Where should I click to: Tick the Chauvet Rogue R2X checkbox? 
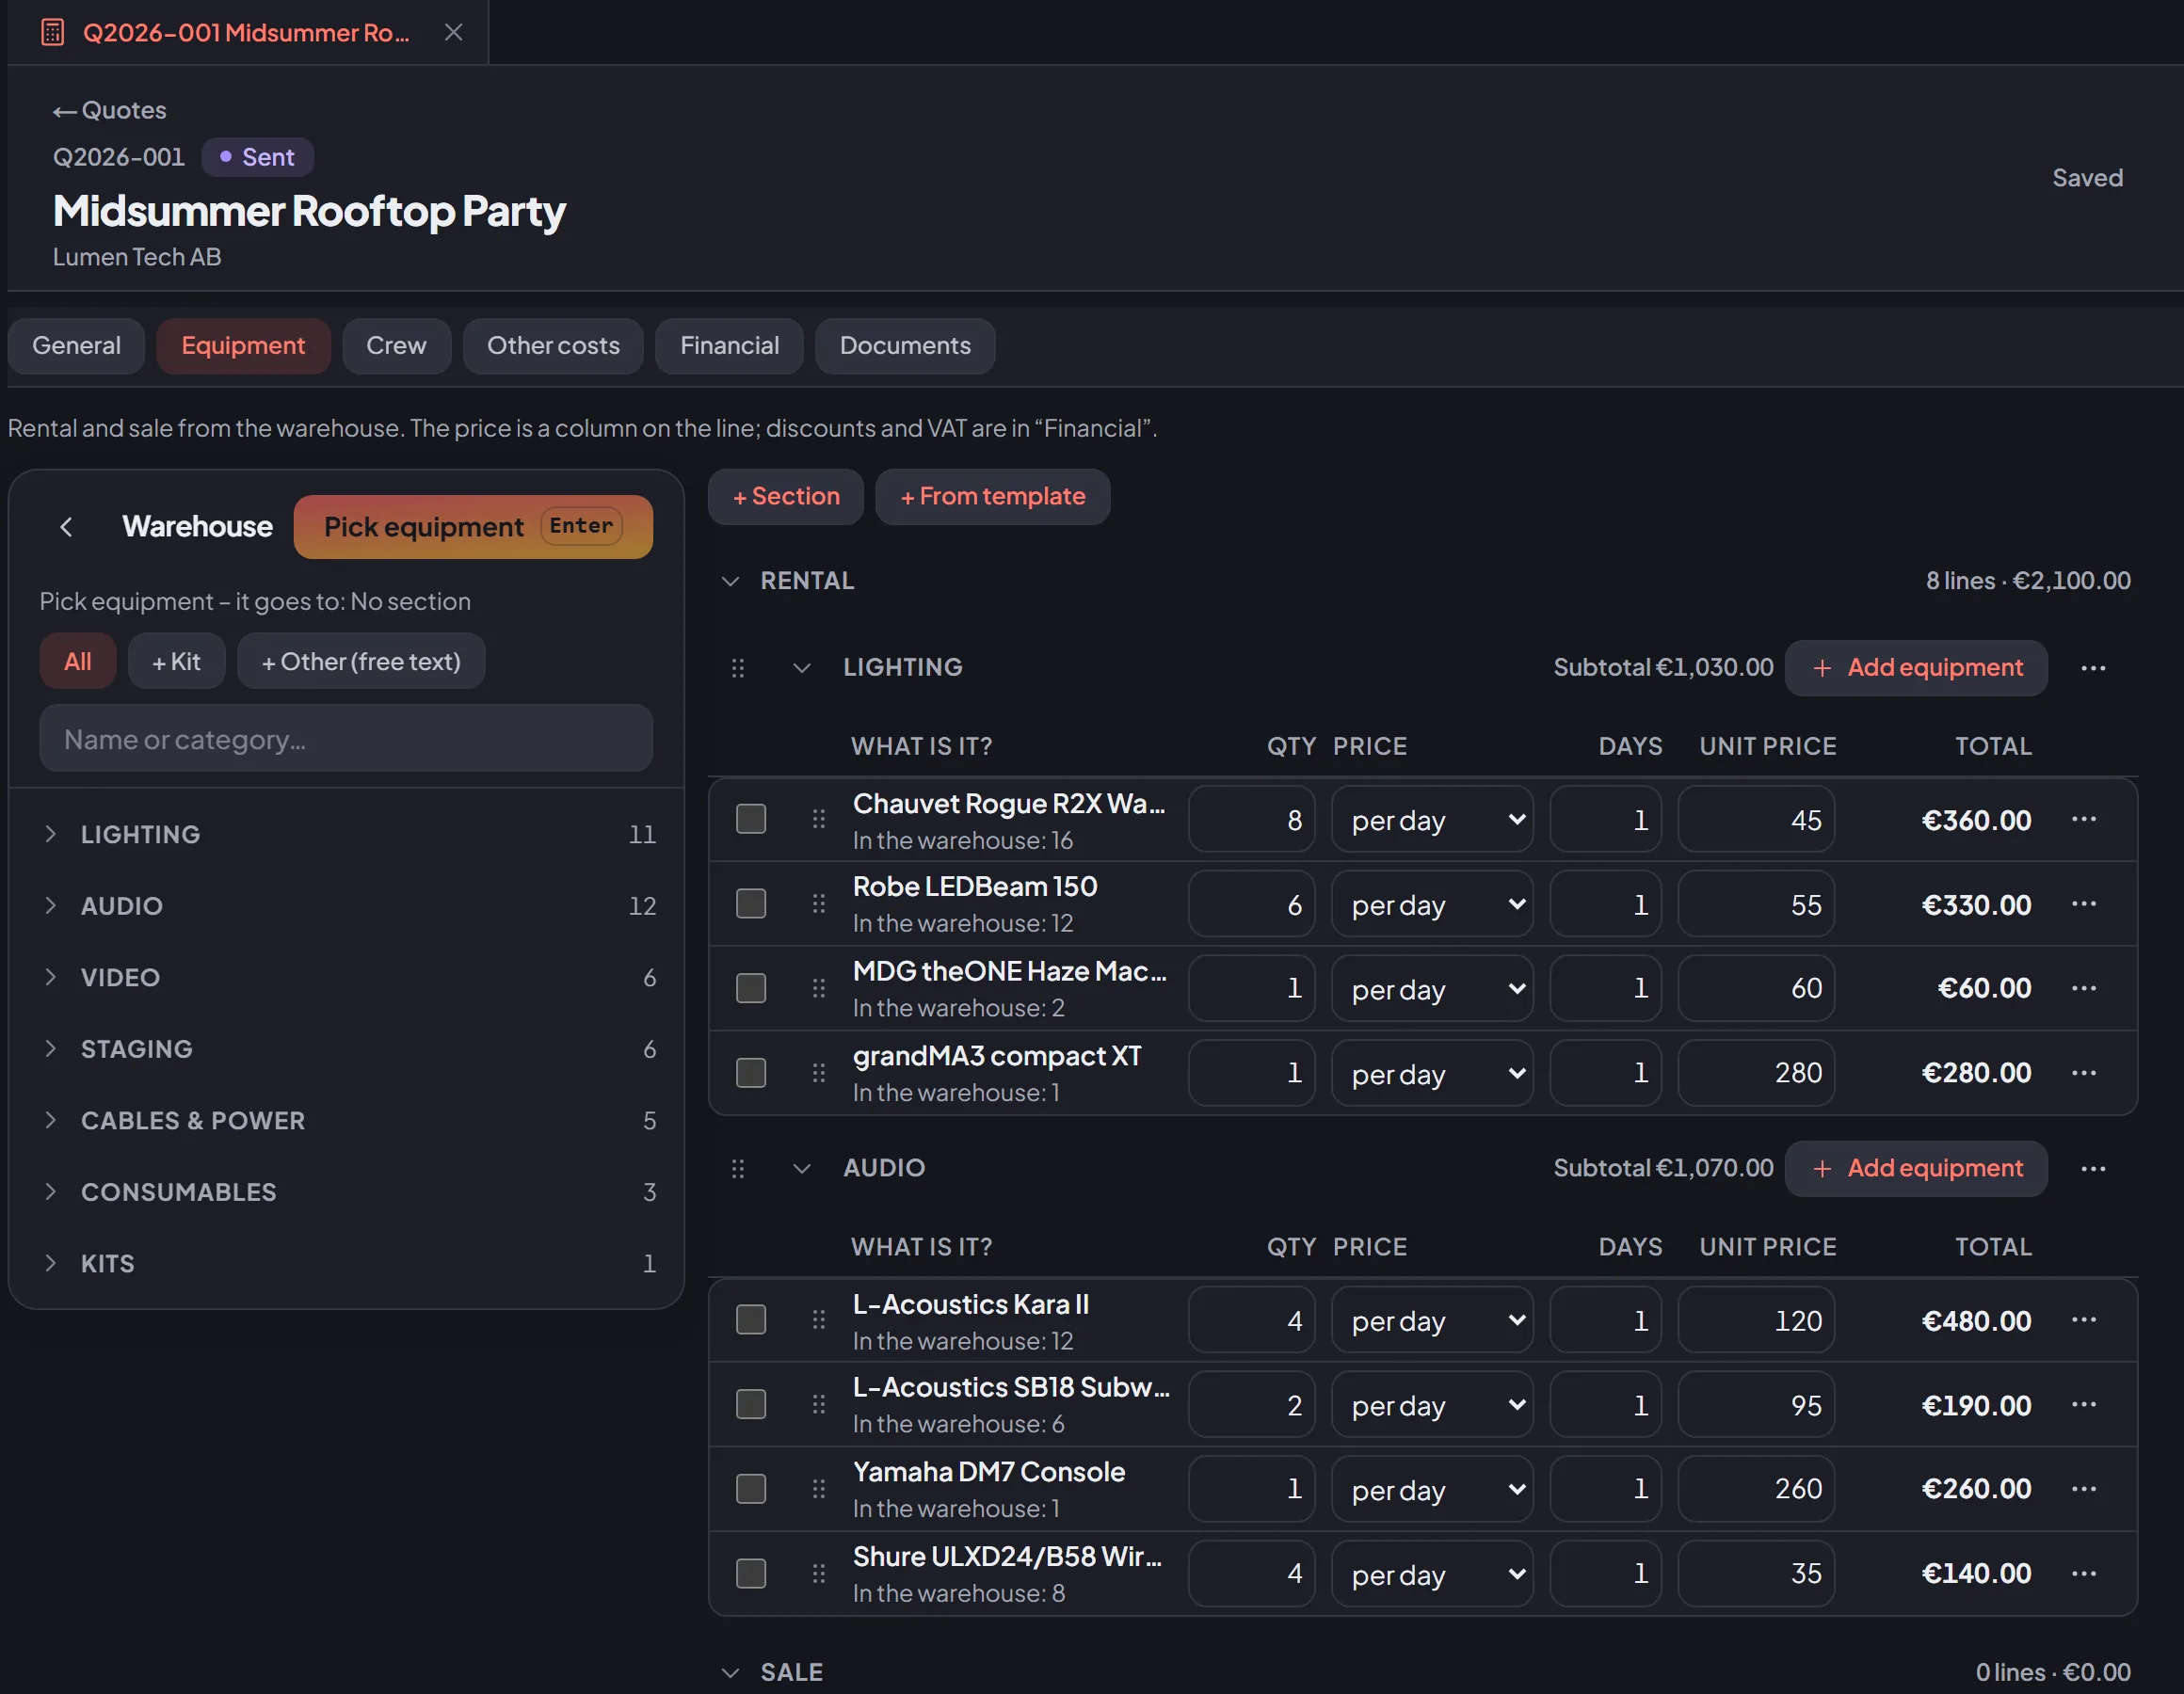(x=751, y=819)
